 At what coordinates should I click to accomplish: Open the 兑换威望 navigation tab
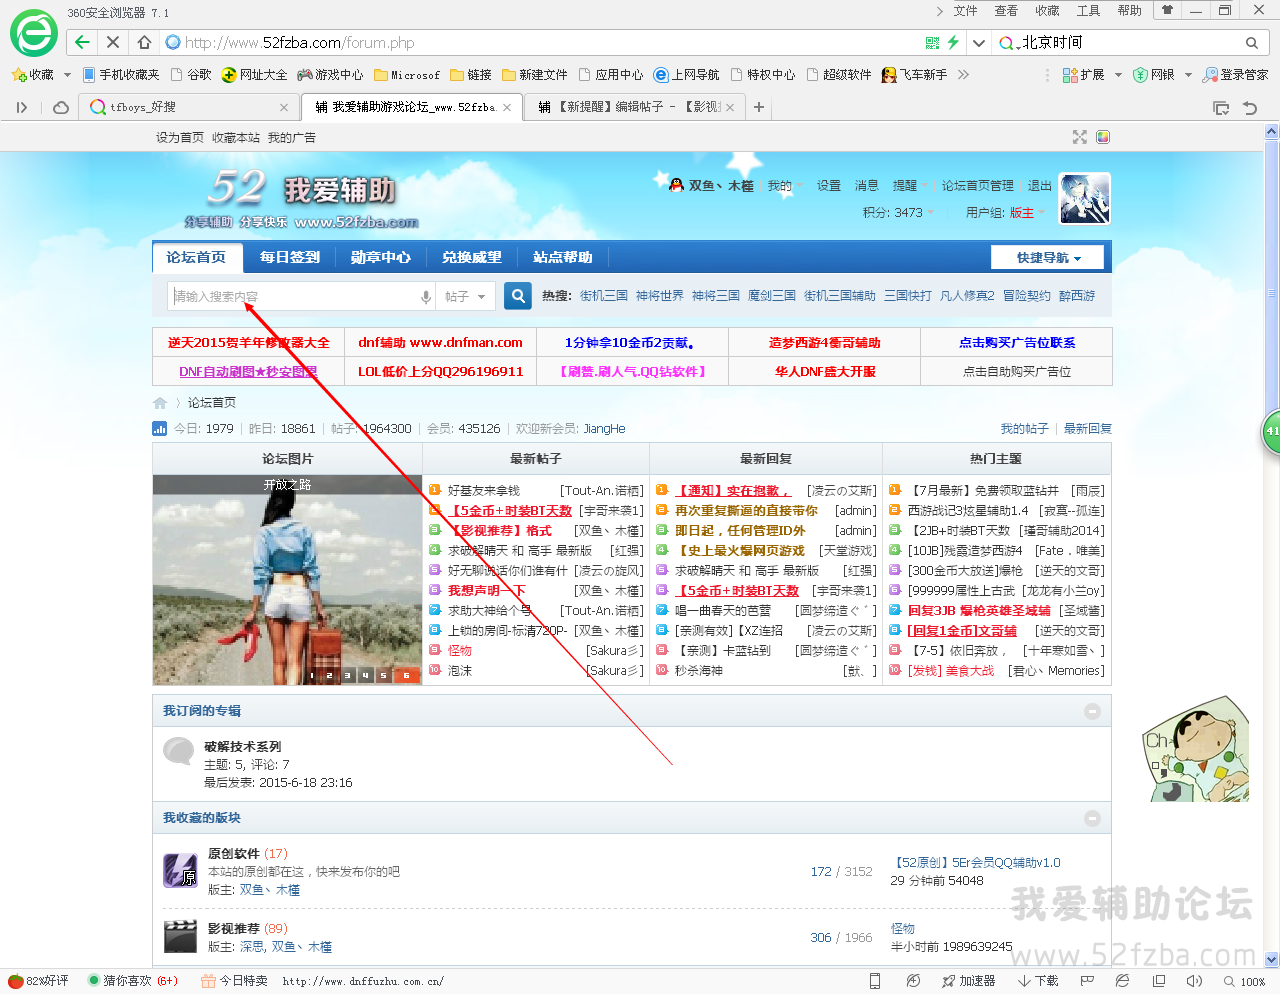pos(472,258)
